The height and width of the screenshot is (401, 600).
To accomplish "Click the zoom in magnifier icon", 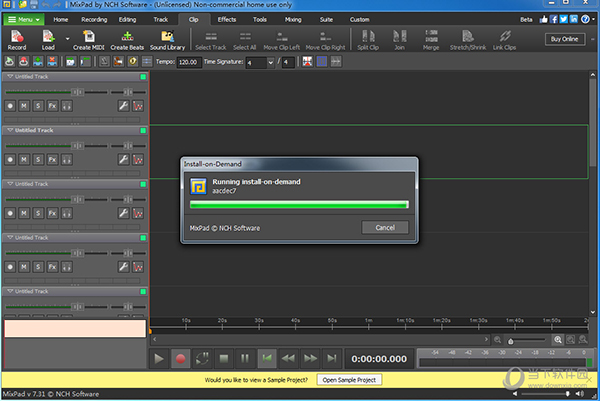I will tap(558, 339).
